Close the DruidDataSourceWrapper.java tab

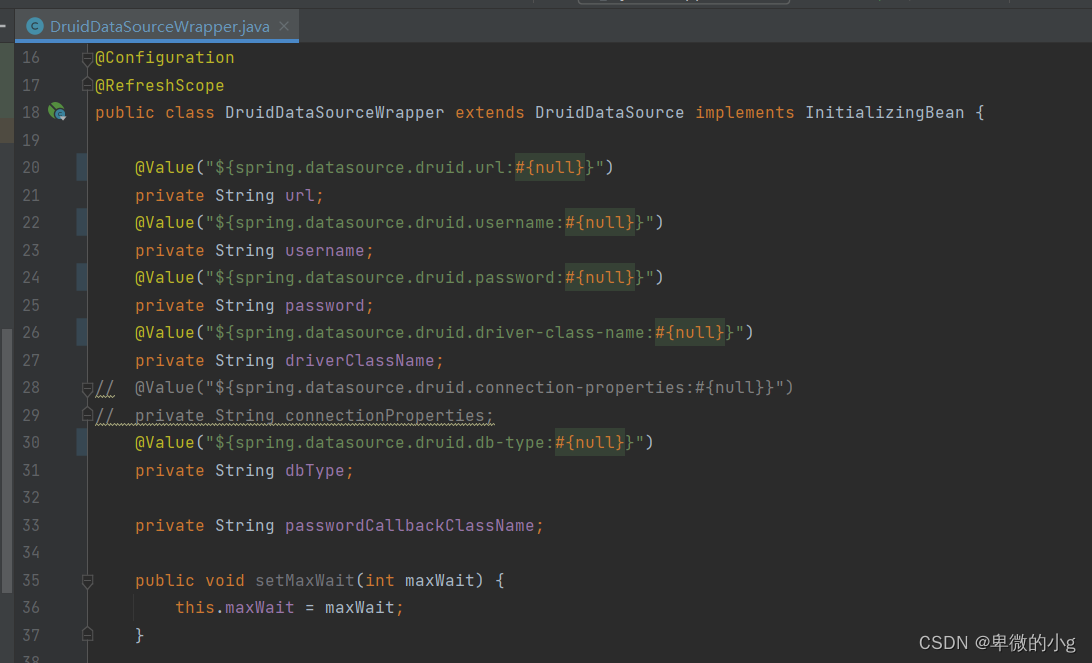point(284,26)
